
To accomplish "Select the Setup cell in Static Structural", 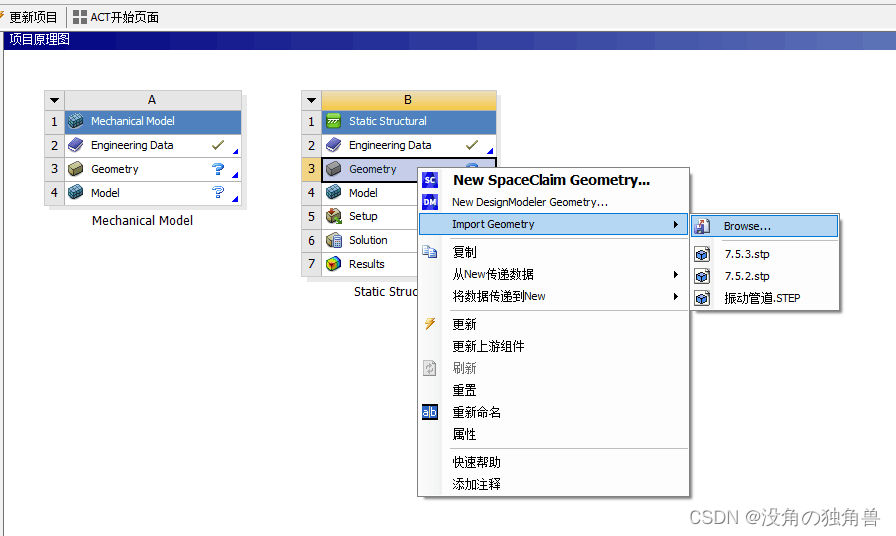I will [363, 216].
